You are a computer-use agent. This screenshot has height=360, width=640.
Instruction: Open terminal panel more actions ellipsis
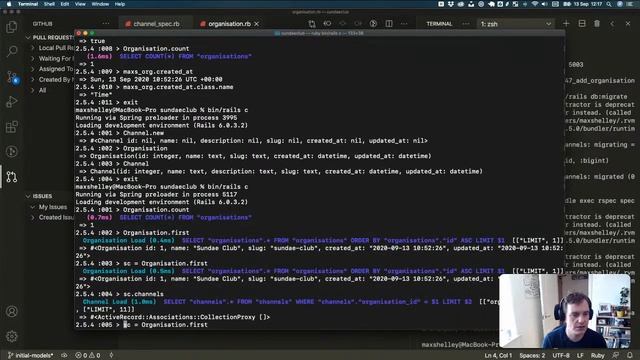click(466, 24)
